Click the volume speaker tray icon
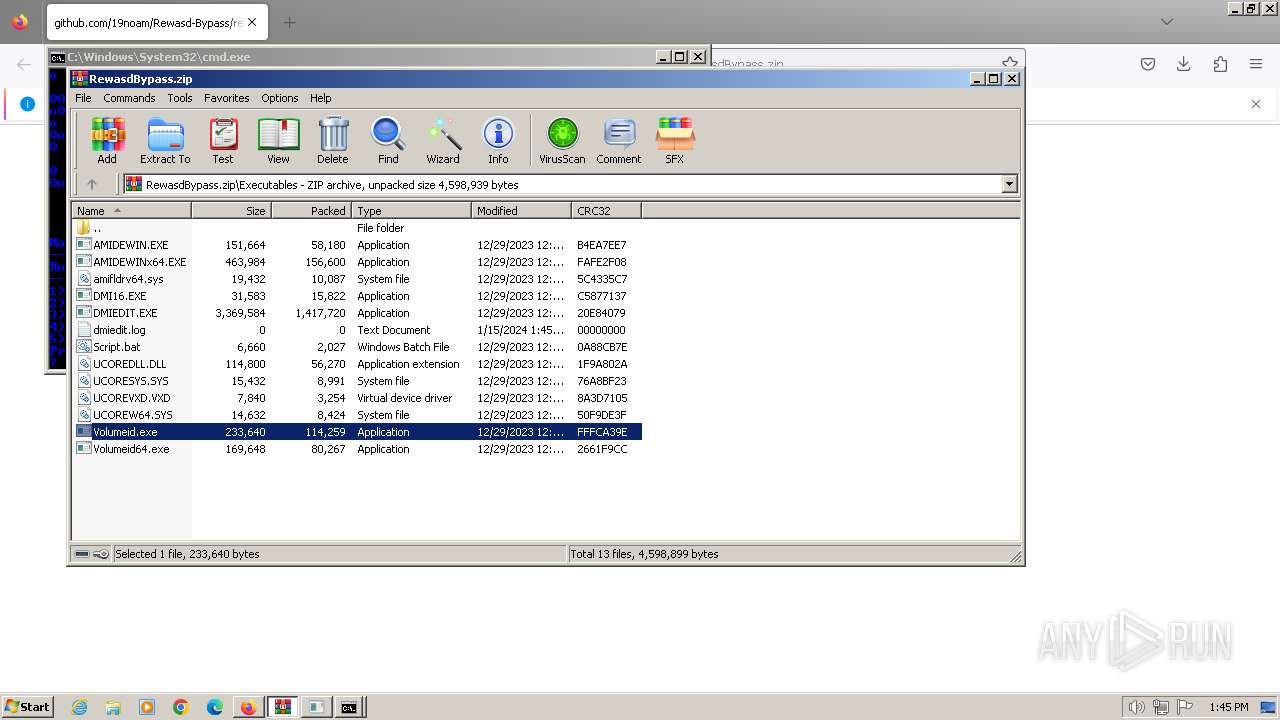 pyautogui.click(x=1136, y=707)
